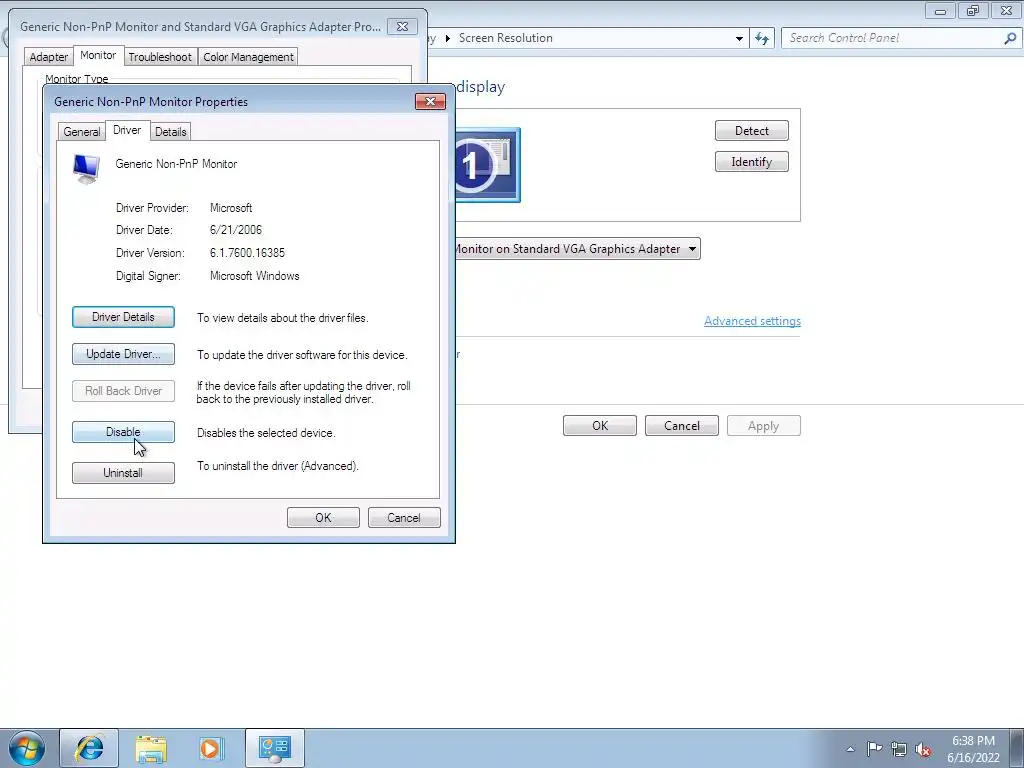Click the search magnifier icon

(x=1010, y=39)
